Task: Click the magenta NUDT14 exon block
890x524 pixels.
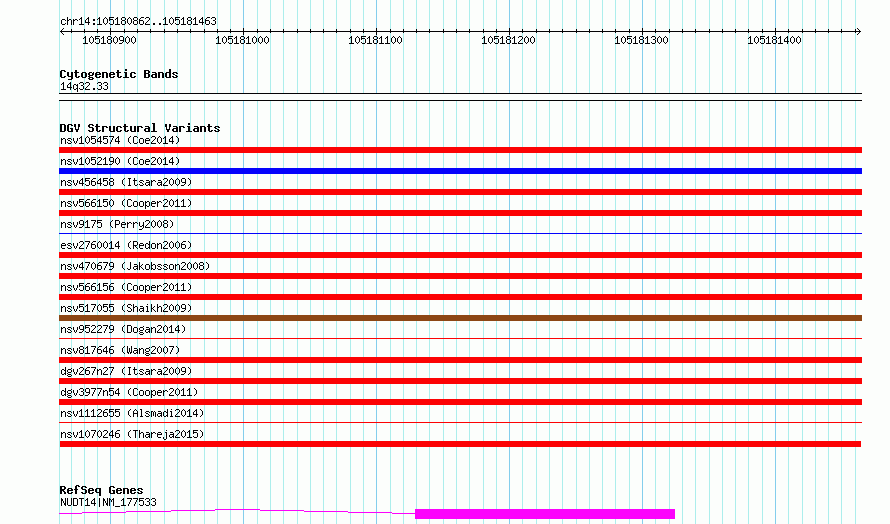Action: coord(545,514)
